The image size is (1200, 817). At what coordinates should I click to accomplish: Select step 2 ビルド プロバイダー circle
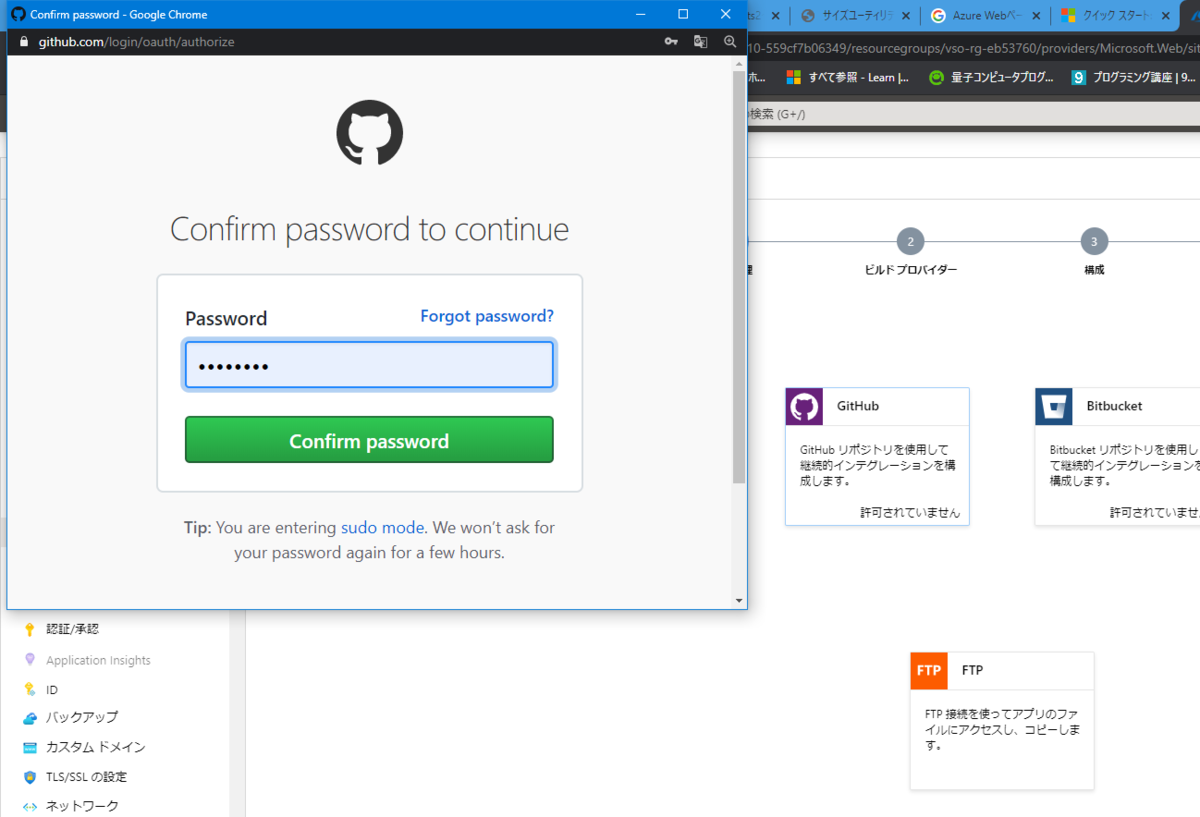(910, 242)
